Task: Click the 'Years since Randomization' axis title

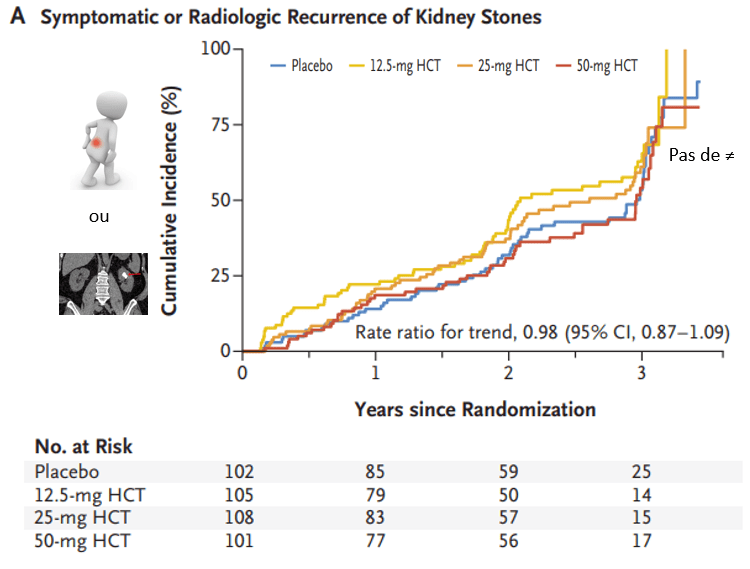Action: pyautogui.click(x=475, y=409)
